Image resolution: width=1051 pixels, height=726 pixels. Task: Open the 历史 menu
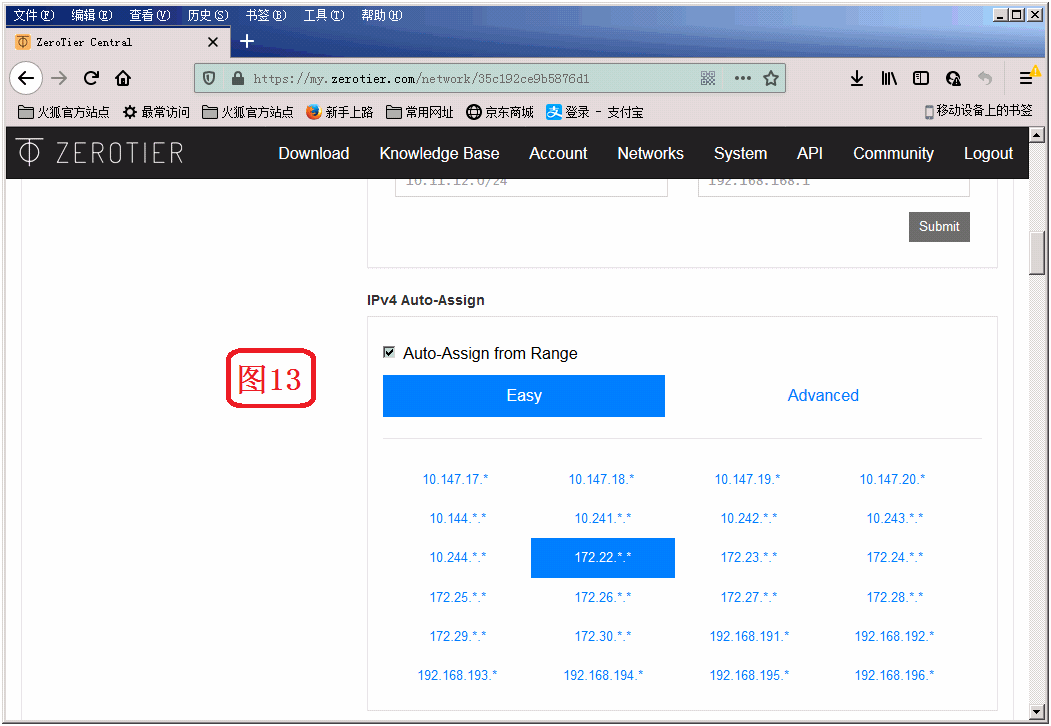(x=208, y=15)
